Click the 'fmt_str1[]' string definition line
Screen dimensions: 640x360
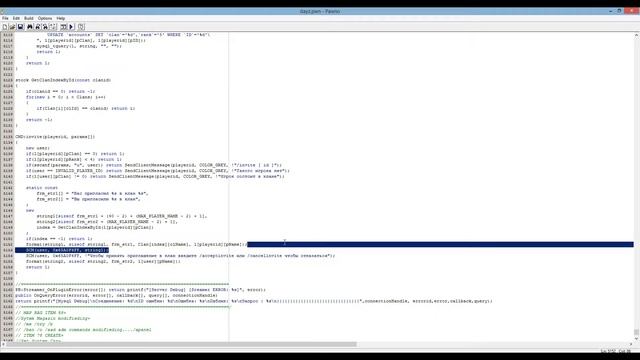93,193
